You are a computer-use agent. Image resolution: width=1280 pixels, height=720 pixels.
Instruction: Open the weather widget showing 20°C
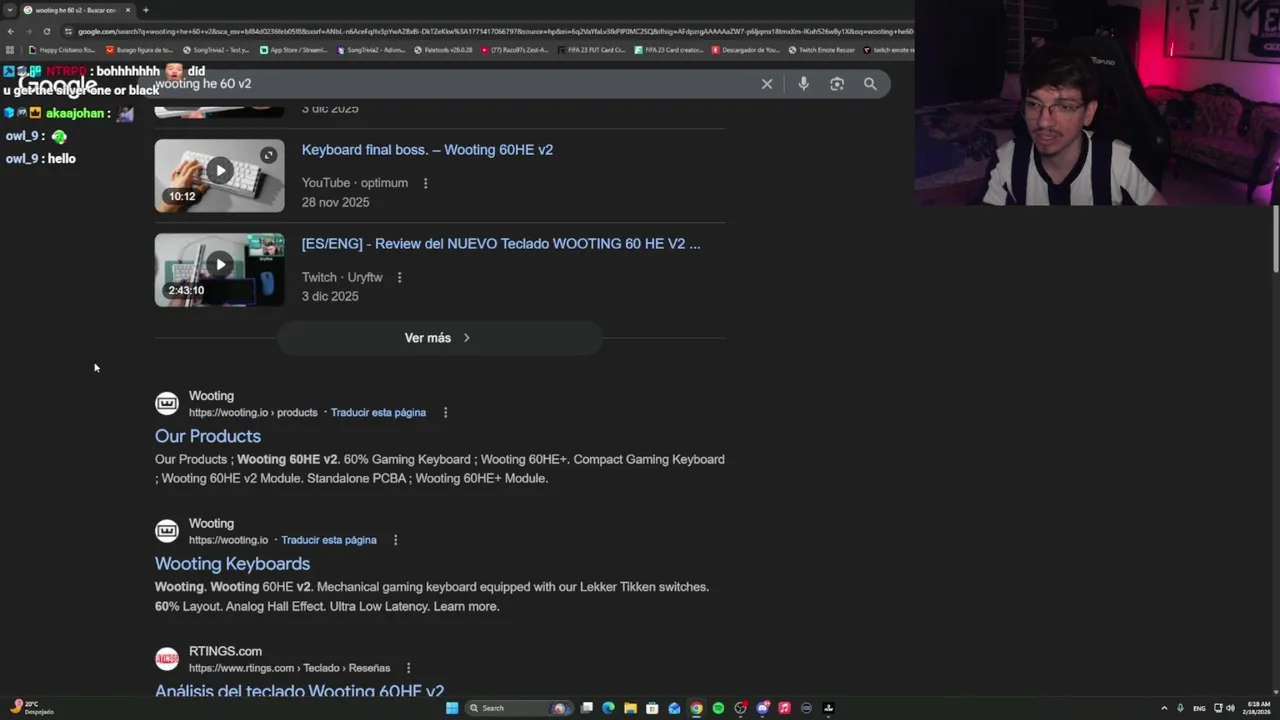(30, 707)
